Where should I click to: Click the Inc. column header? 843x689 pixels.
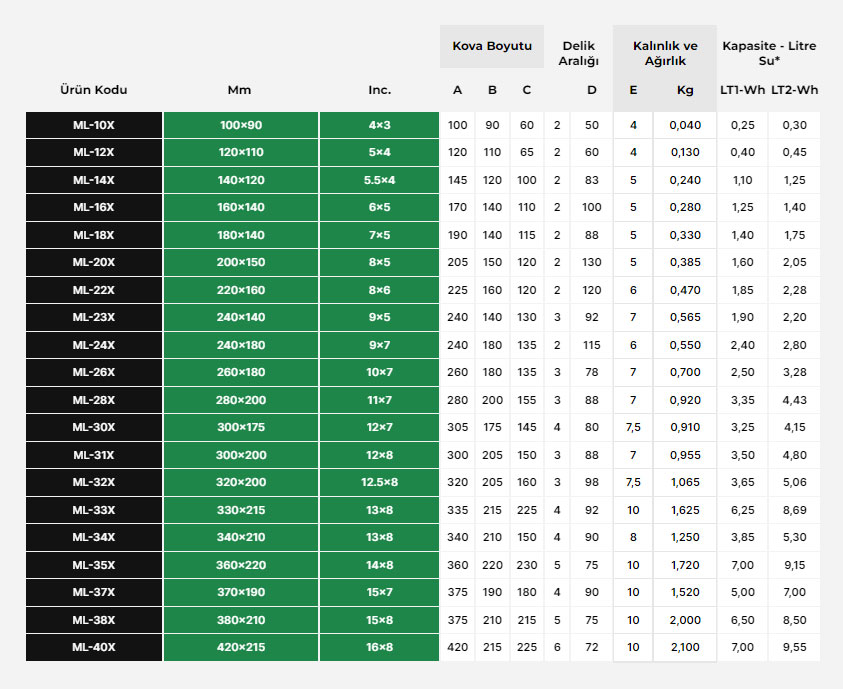tap(380, 90)
